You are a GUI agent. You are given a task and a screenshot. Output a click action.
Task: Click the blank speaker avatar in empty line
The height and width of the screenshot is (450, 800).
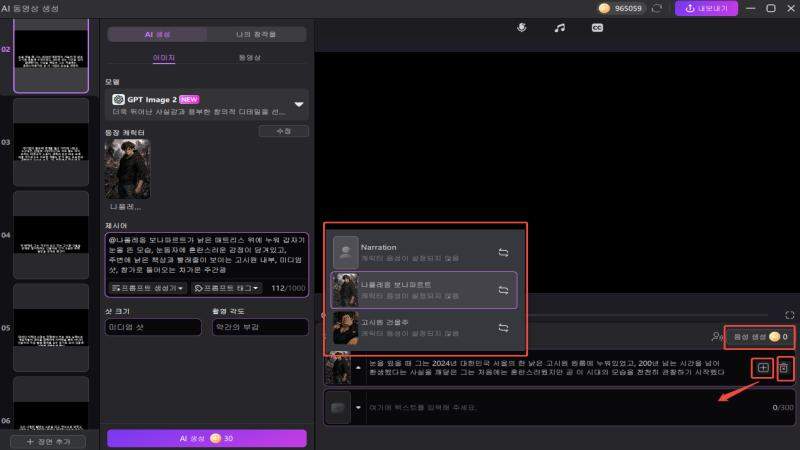click(x=338, y=408)
